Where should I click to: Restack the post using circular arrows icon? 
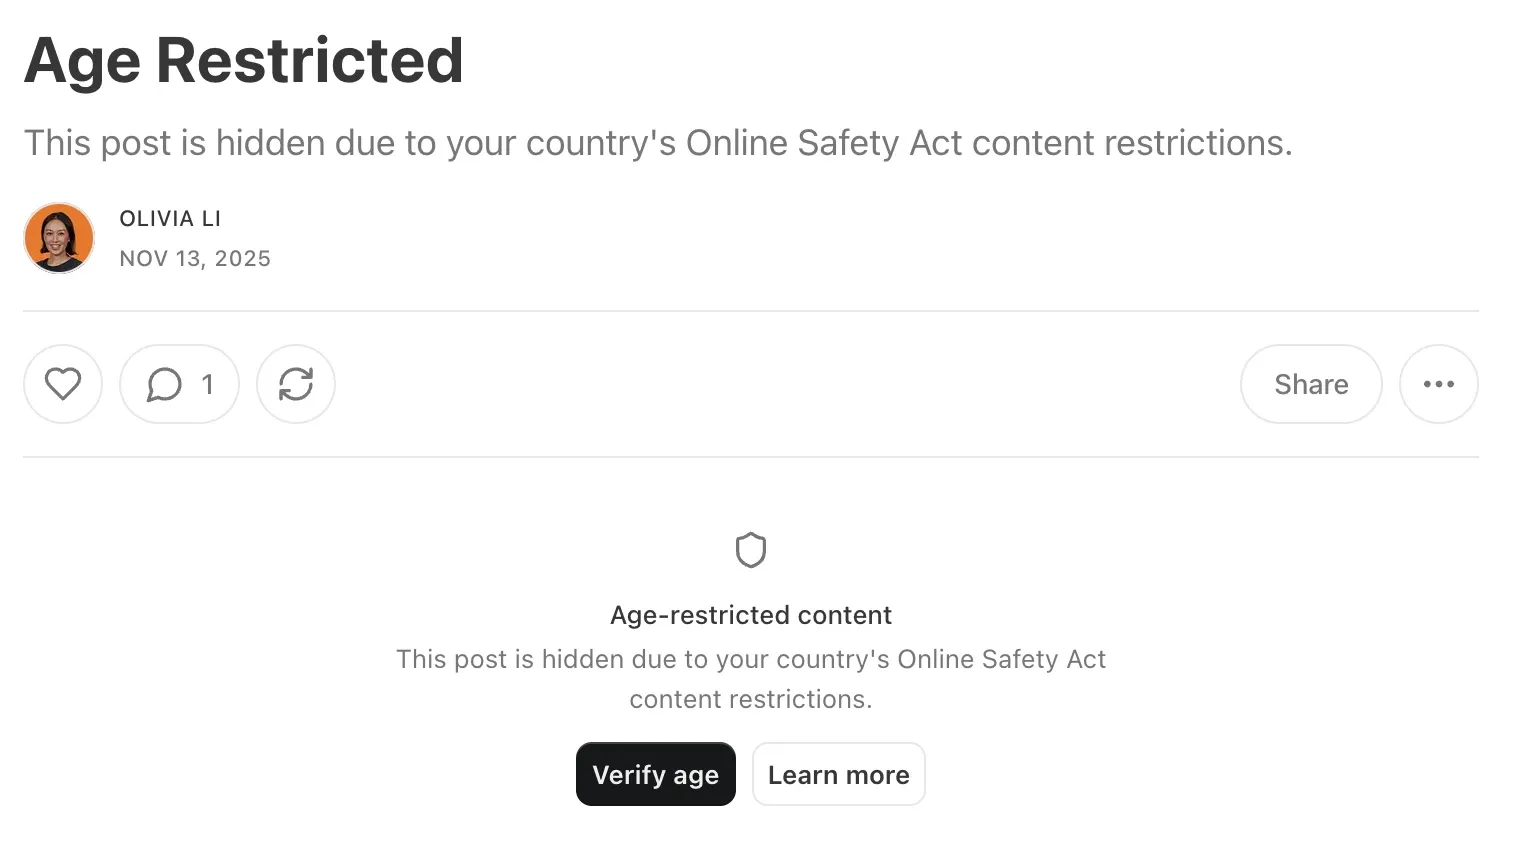296,384
